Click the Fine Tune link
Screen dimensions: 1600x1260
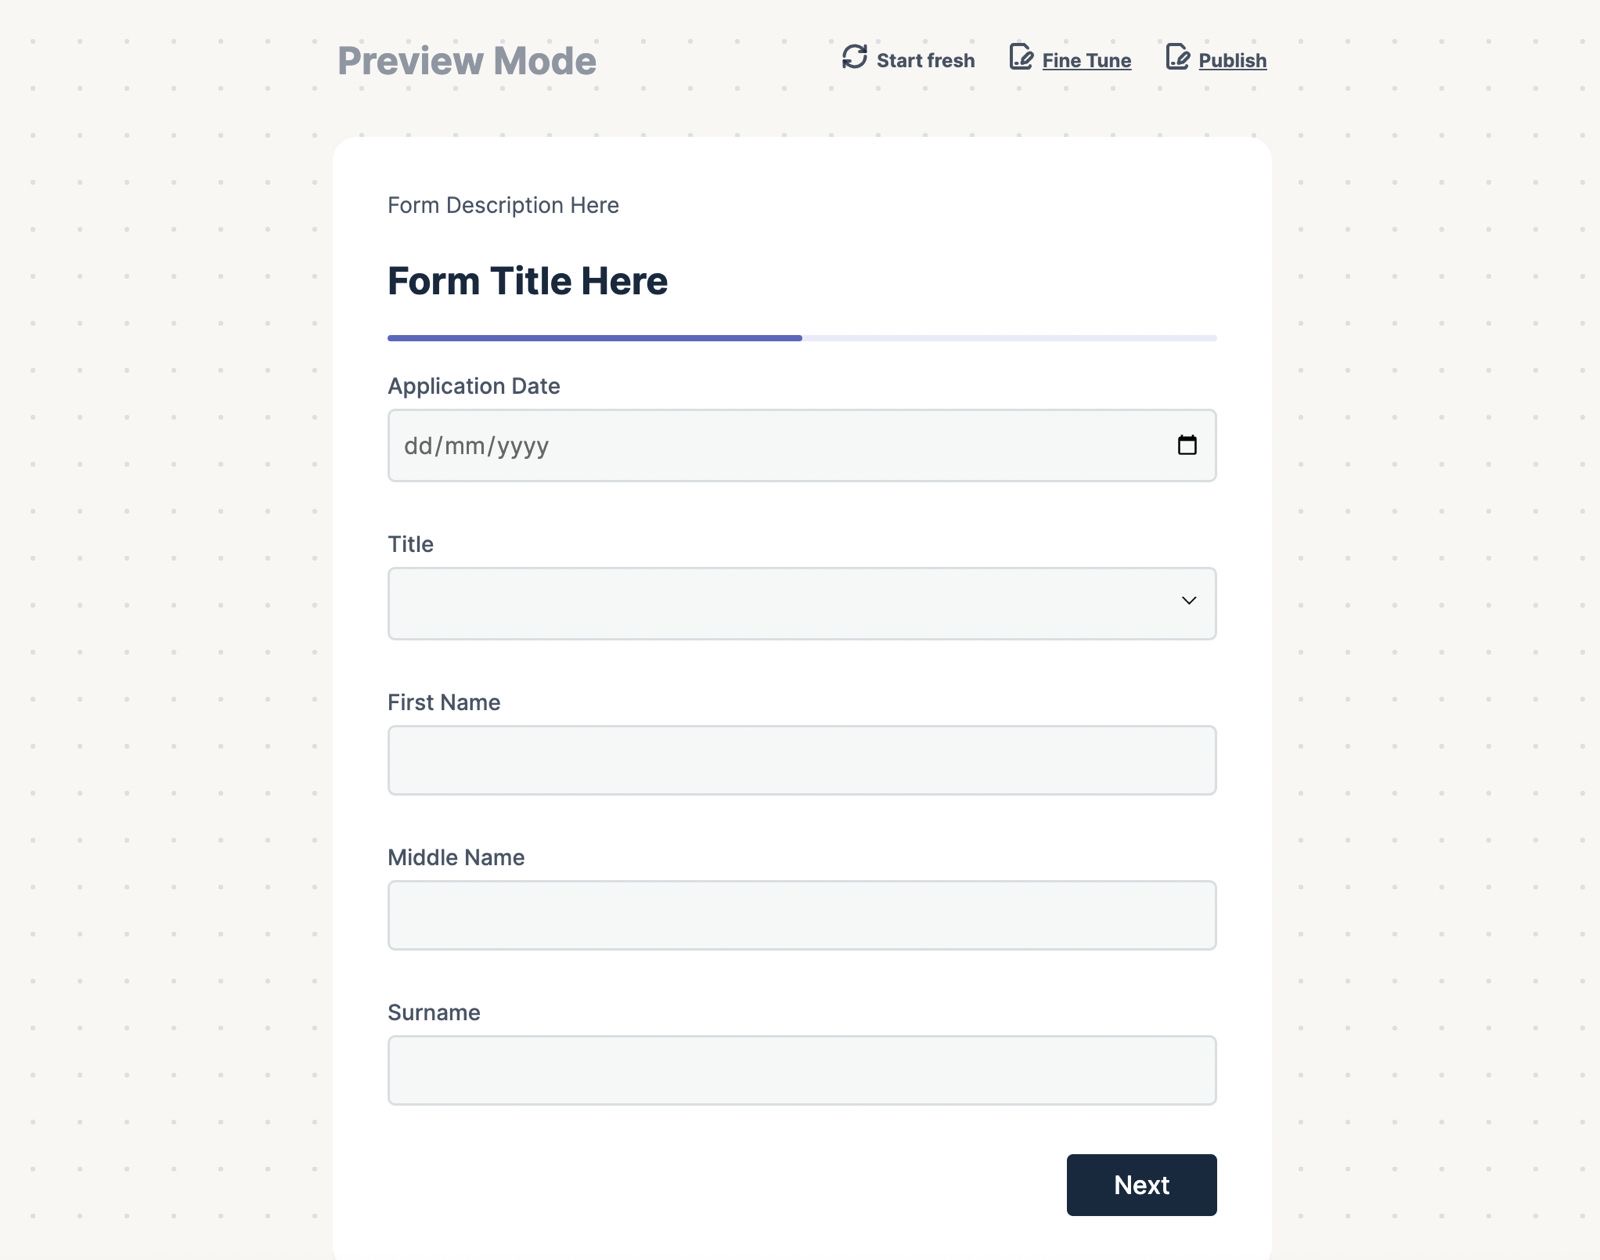coord(1085,60)
